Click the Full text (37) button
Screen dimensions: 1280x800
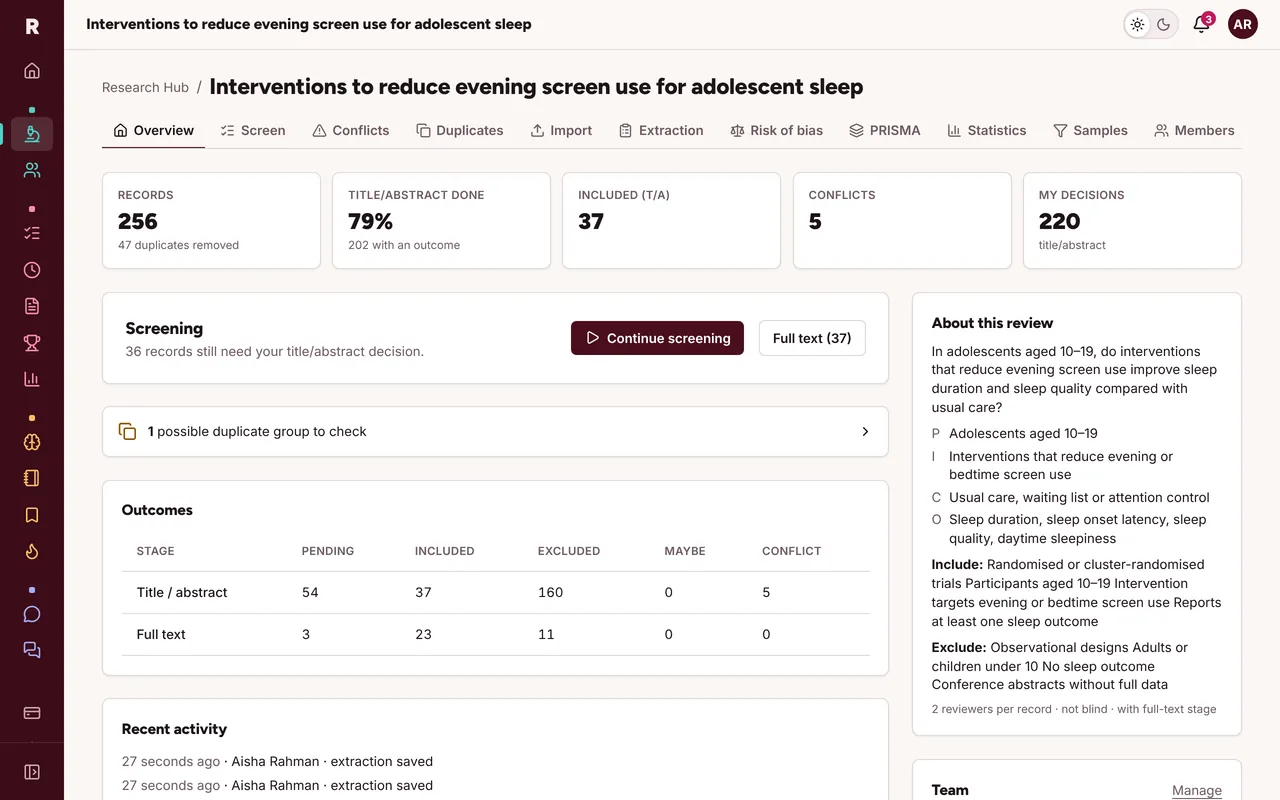pos(812,338)
